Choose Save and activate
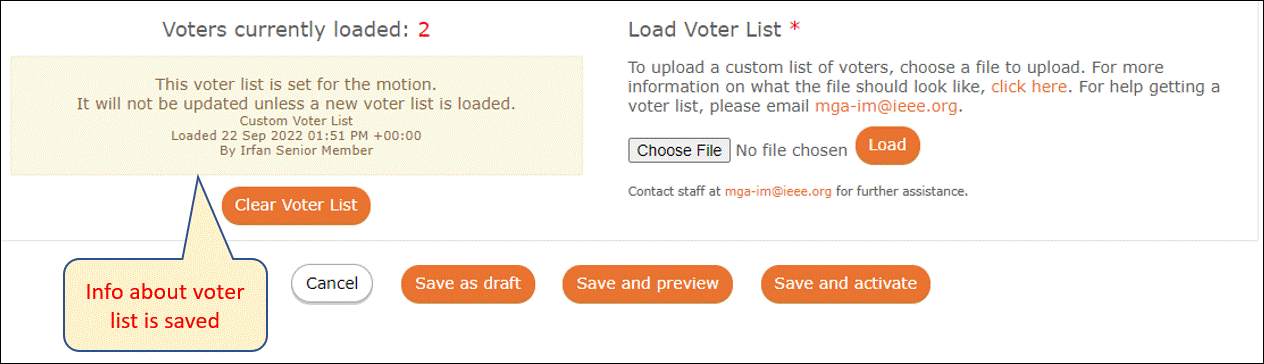Screen dimensions: 1264x364 (x=845, y=283)
